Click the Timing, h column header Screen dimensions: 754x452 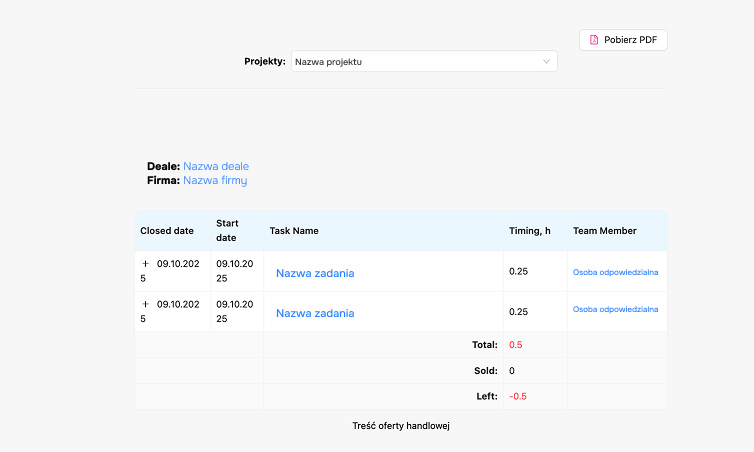(530, 231)
